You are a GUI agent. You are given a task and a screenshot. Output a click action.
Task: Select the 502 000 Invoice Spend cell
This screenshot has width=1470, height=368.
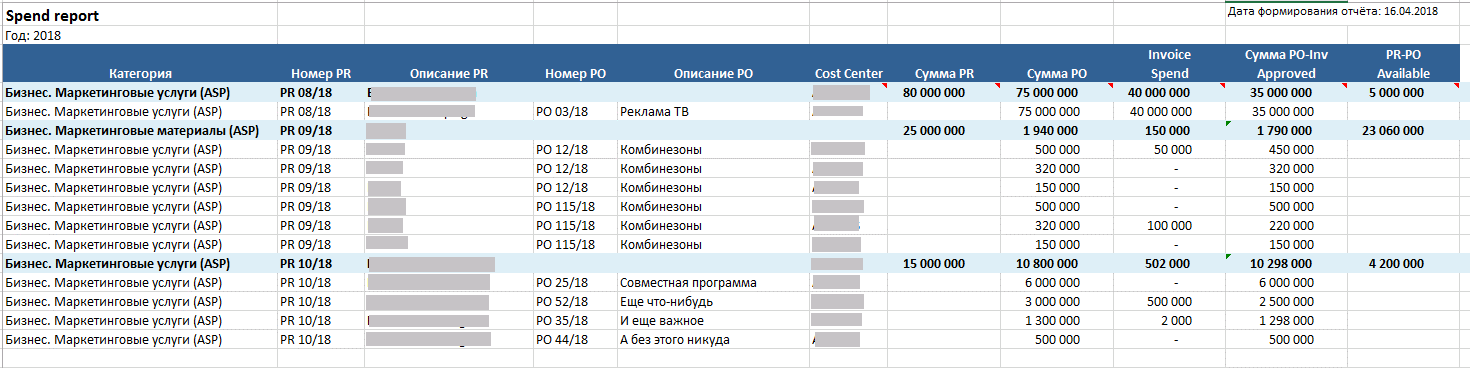point(1166,263)
